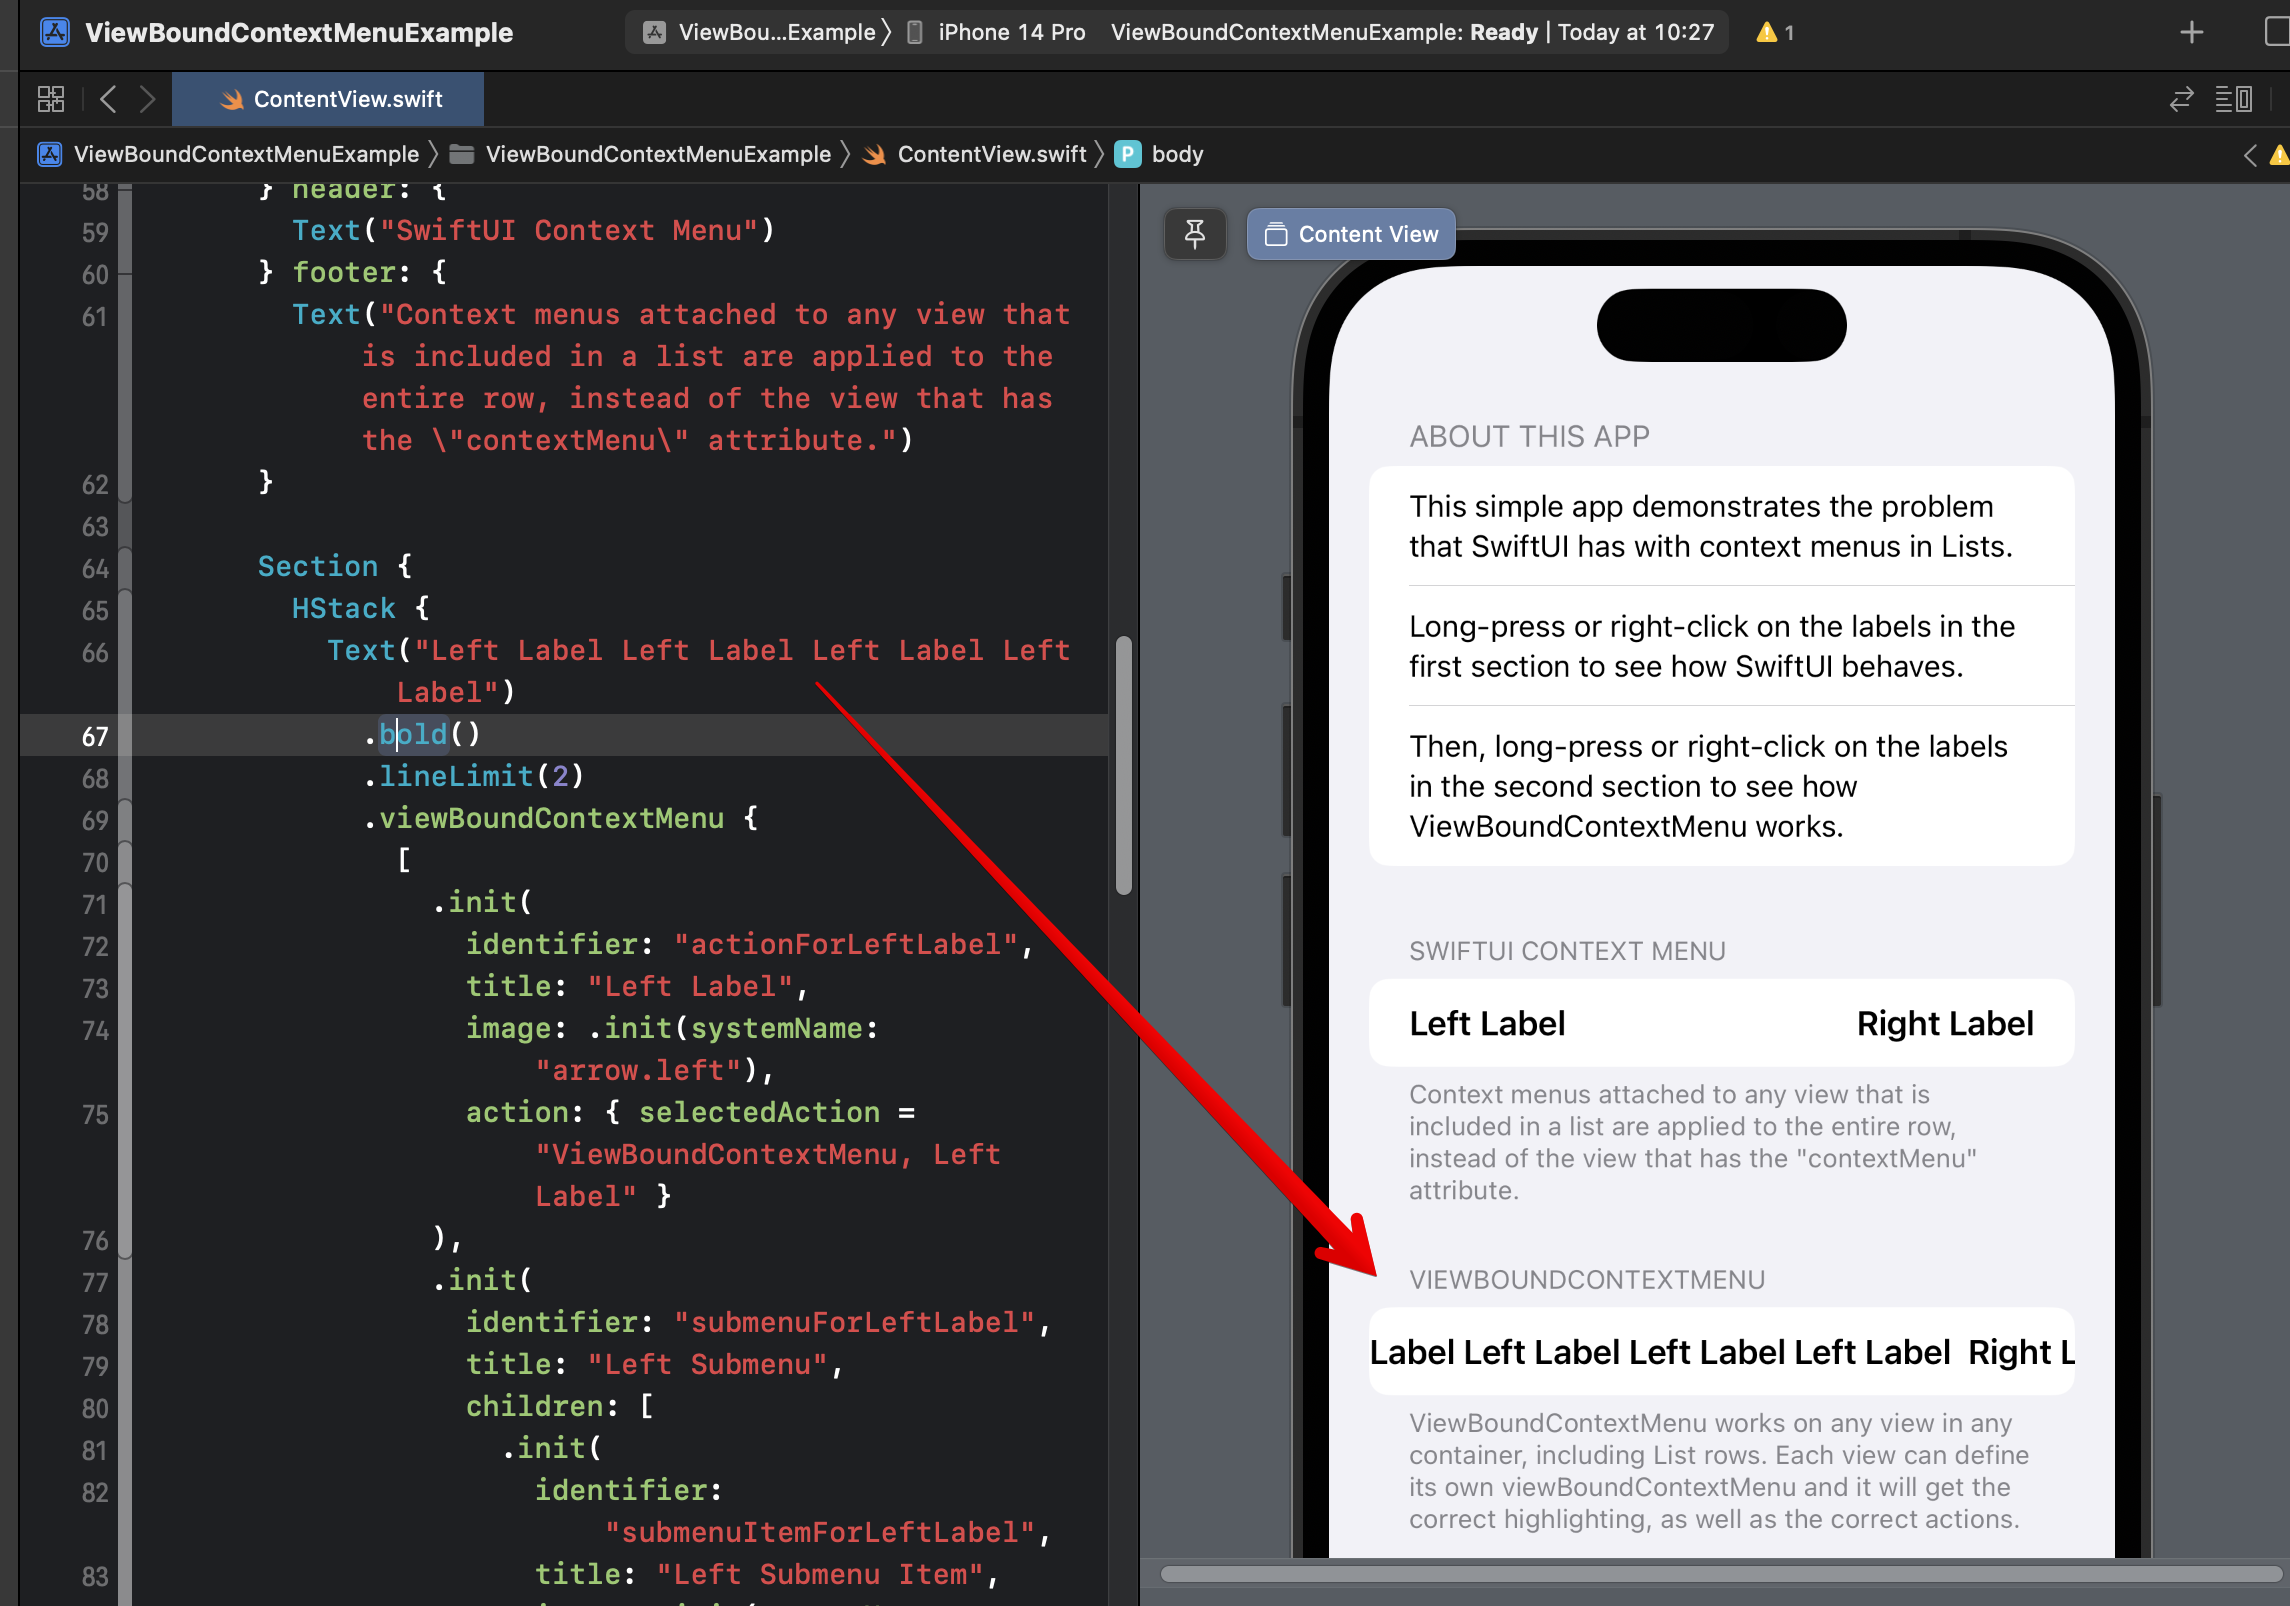Click the selectedAction variable on line 75

(759, 1112)
